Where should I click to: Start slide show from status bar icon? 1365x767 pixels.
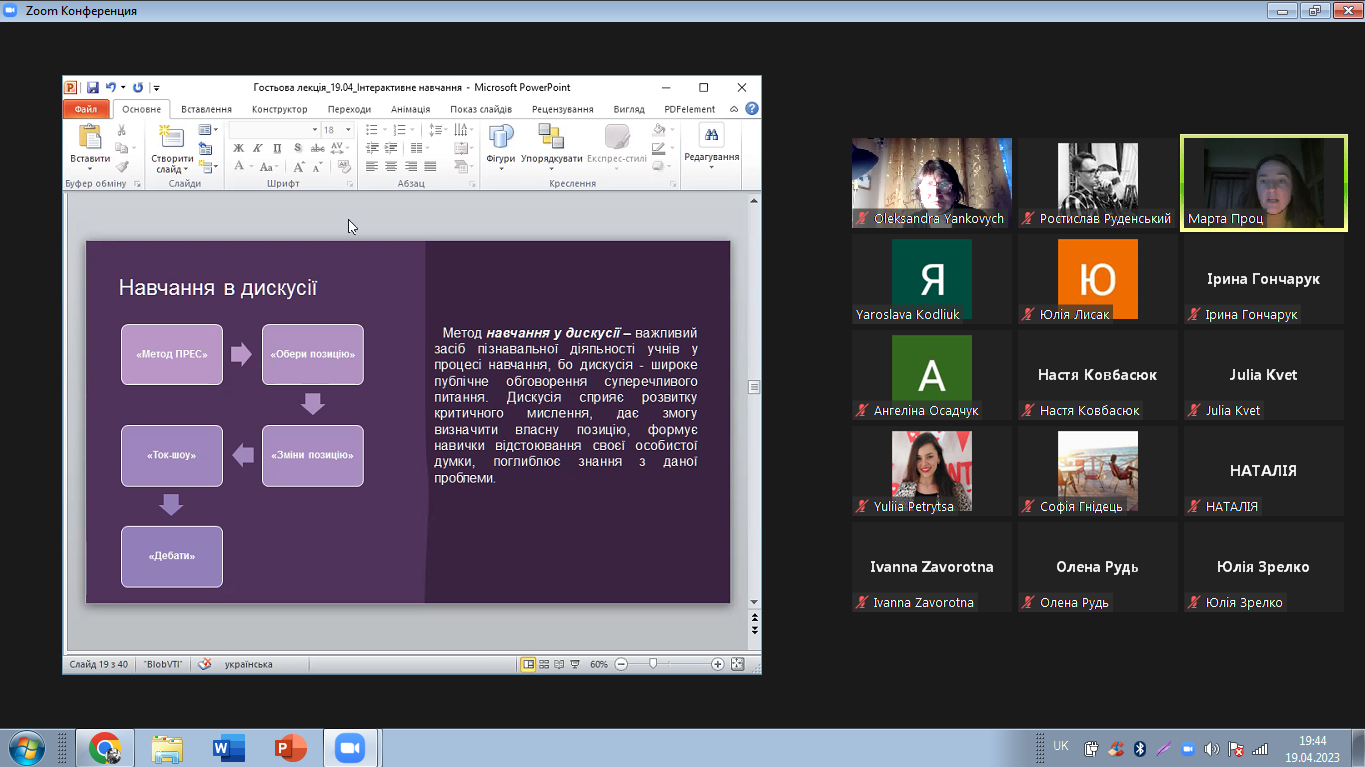[575, 664]
